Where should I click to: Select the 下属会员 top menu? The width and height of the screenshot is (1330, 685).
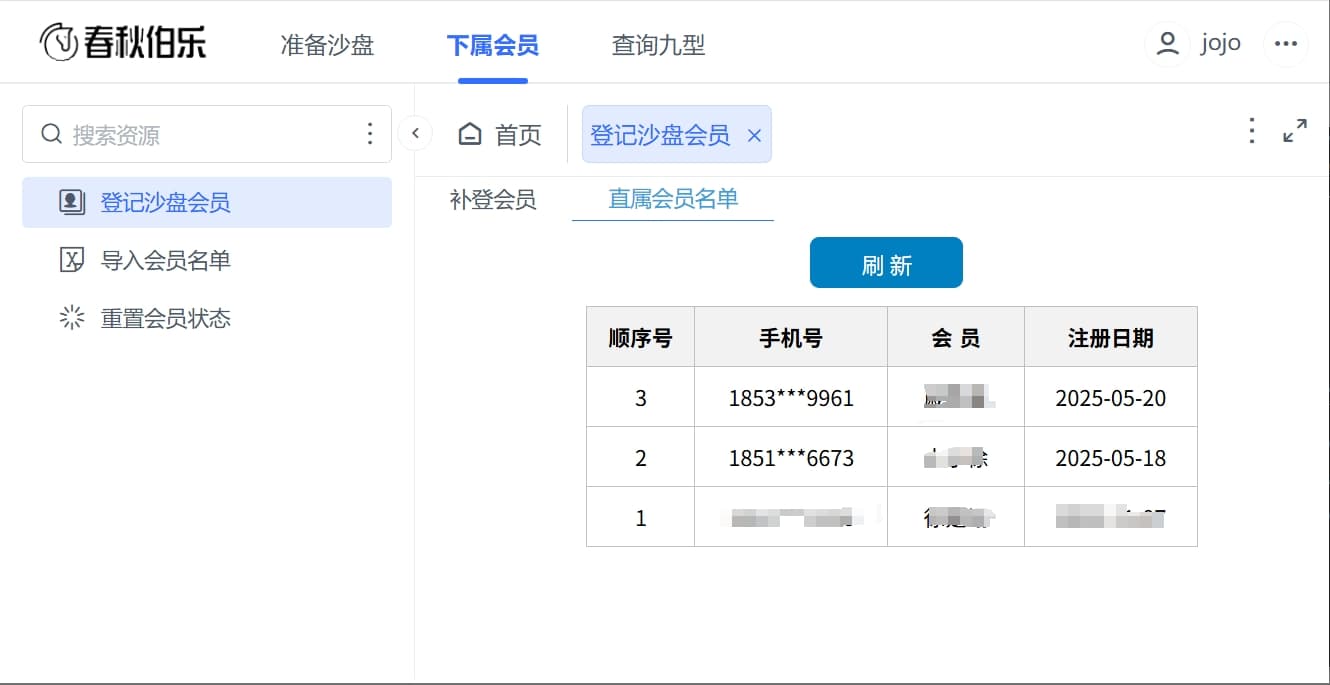tap(492, 45)
